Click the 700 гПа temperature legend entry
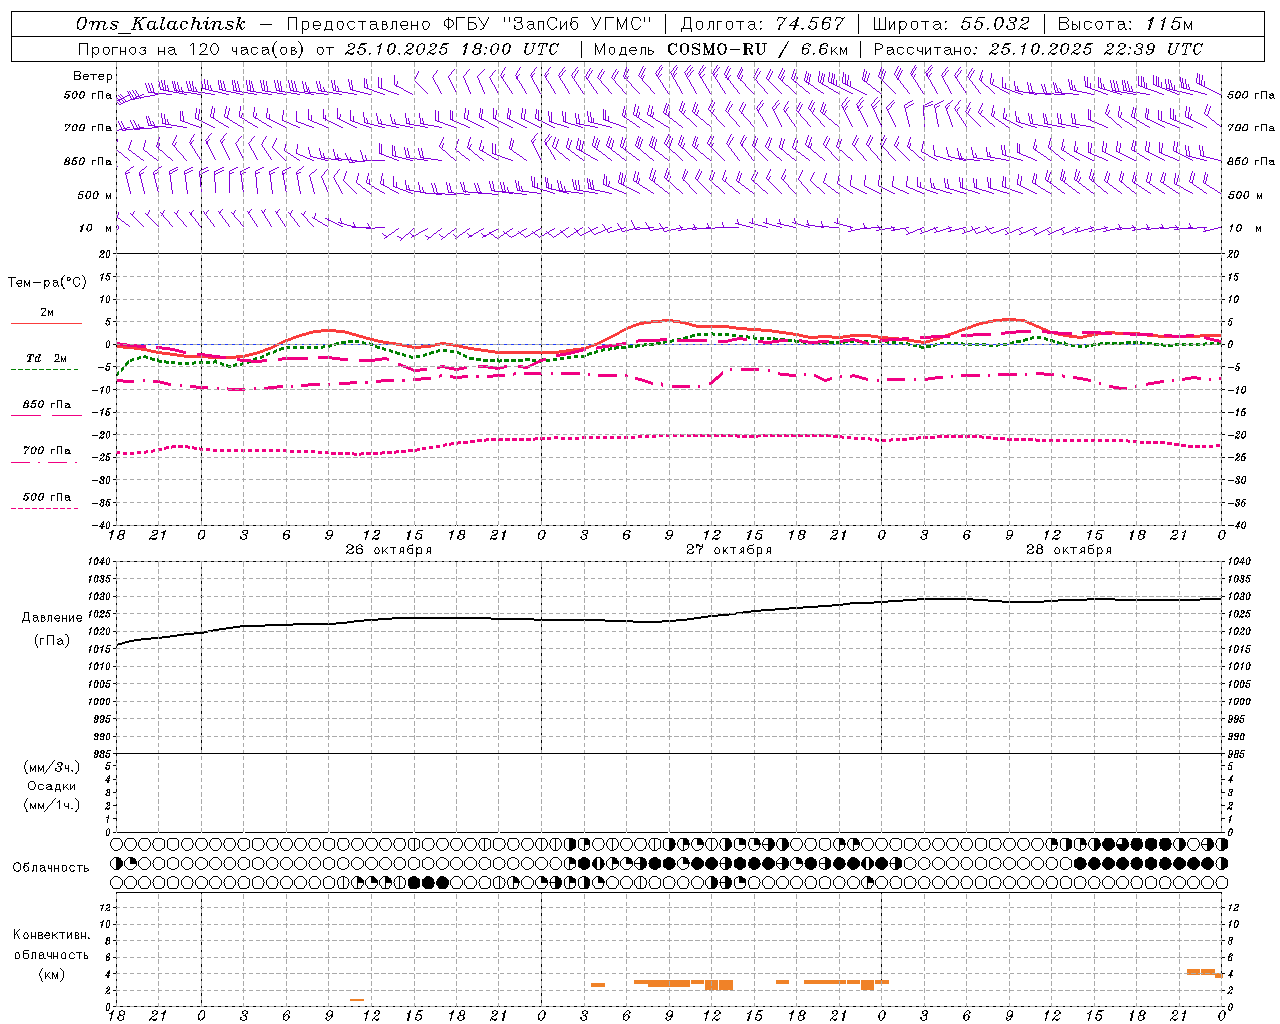 point(47,451)
